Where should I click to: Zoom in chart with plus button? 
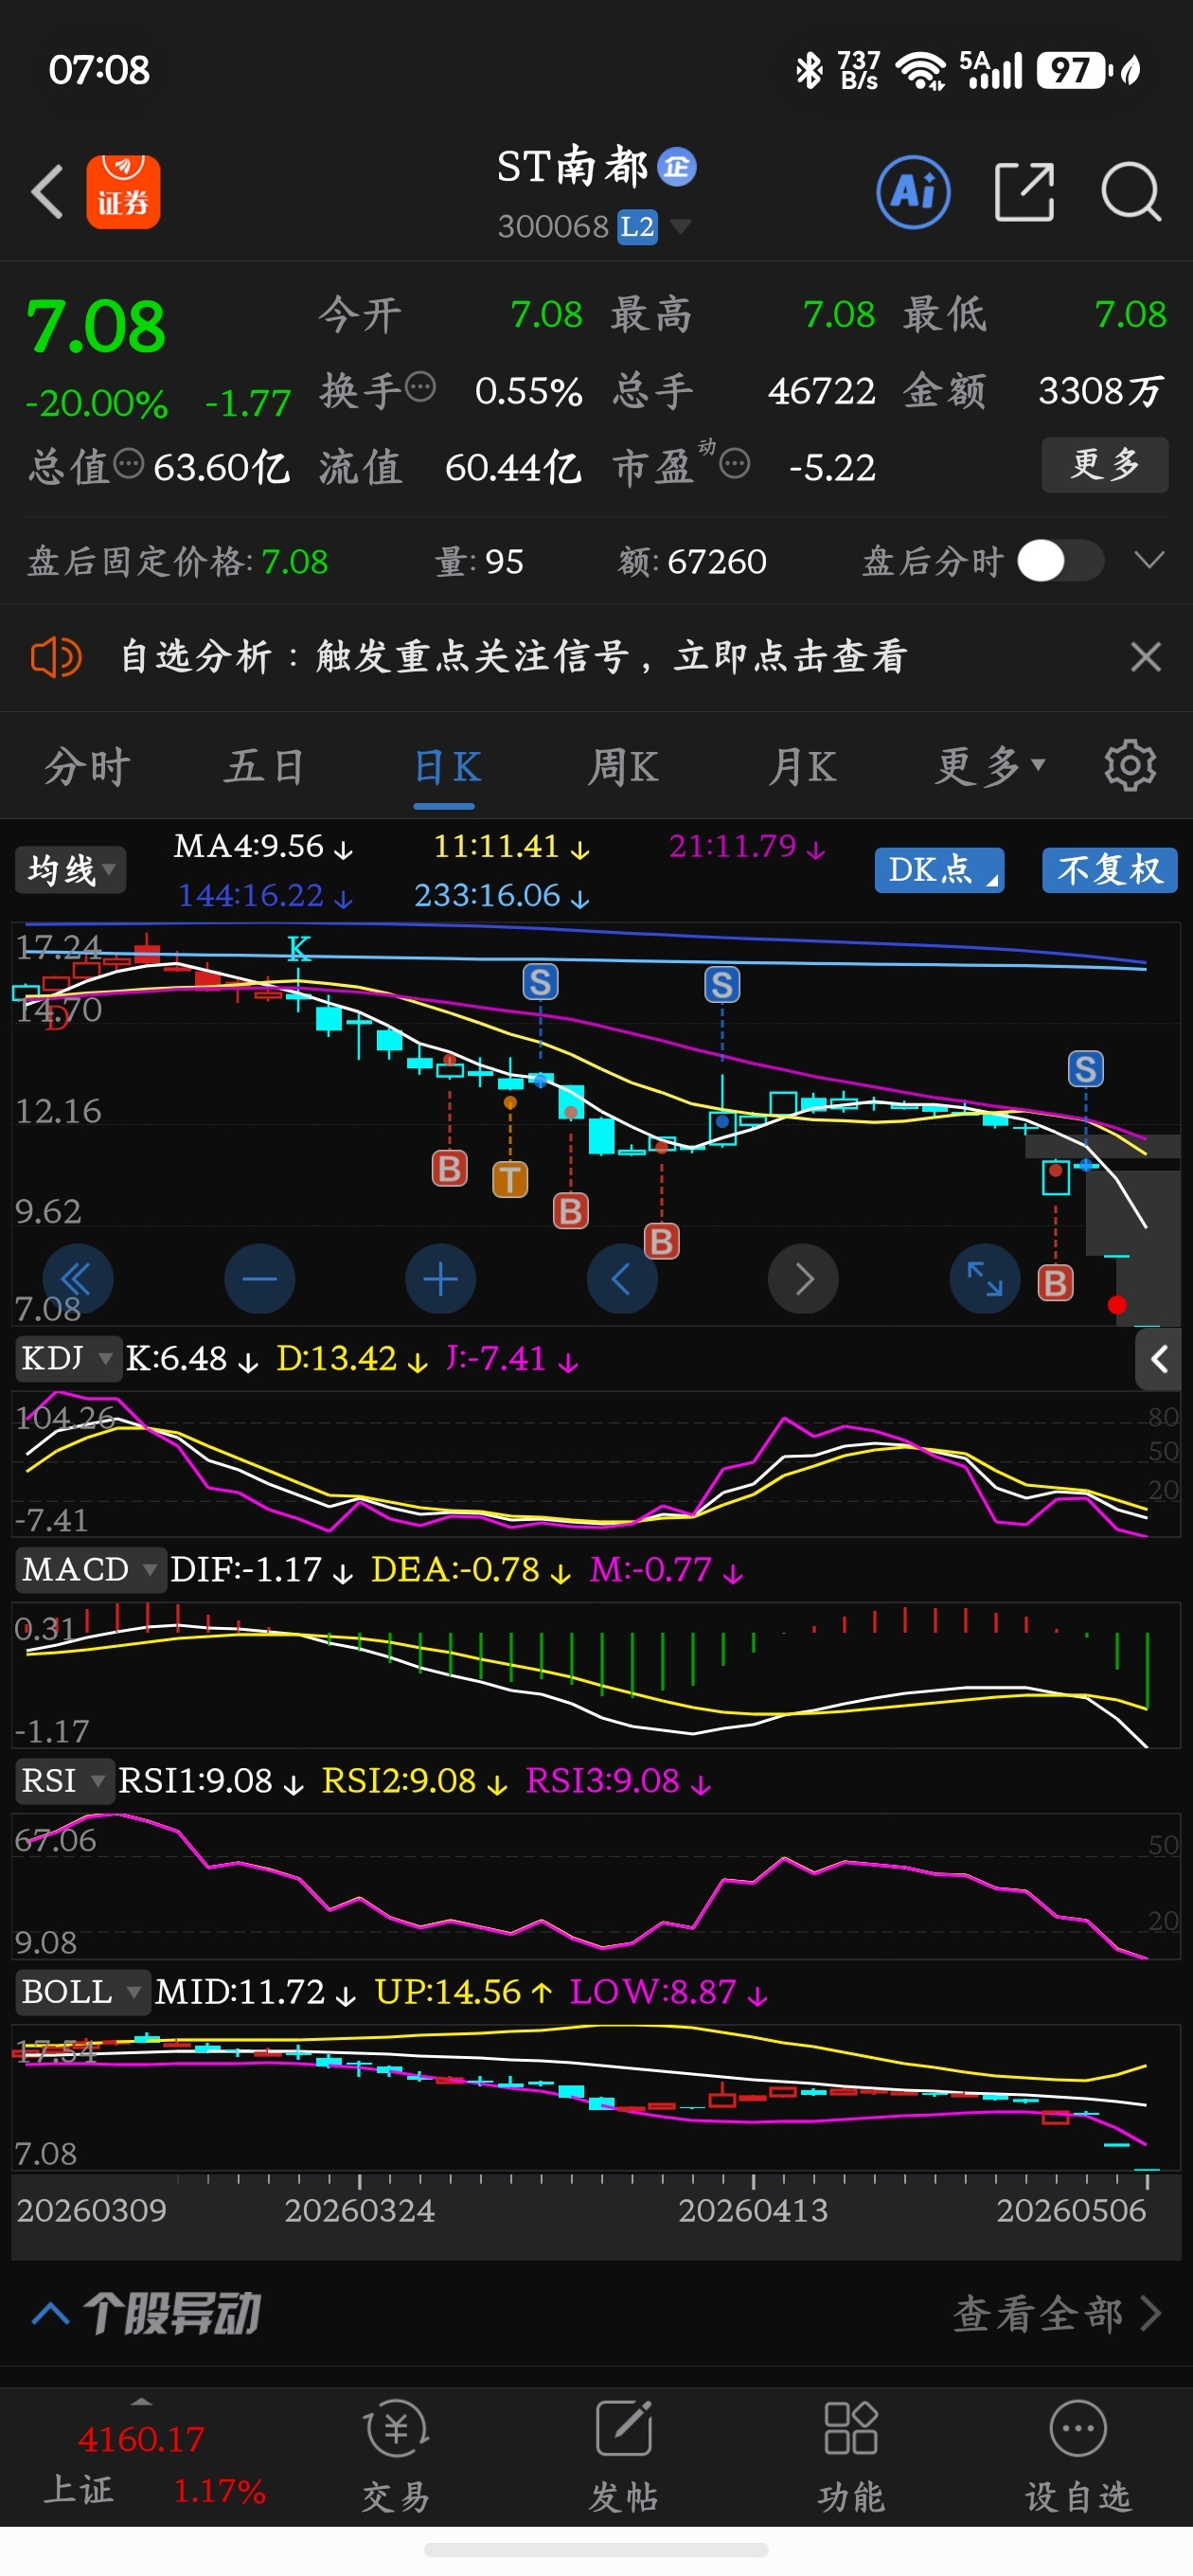click(x=440, y=1279)
